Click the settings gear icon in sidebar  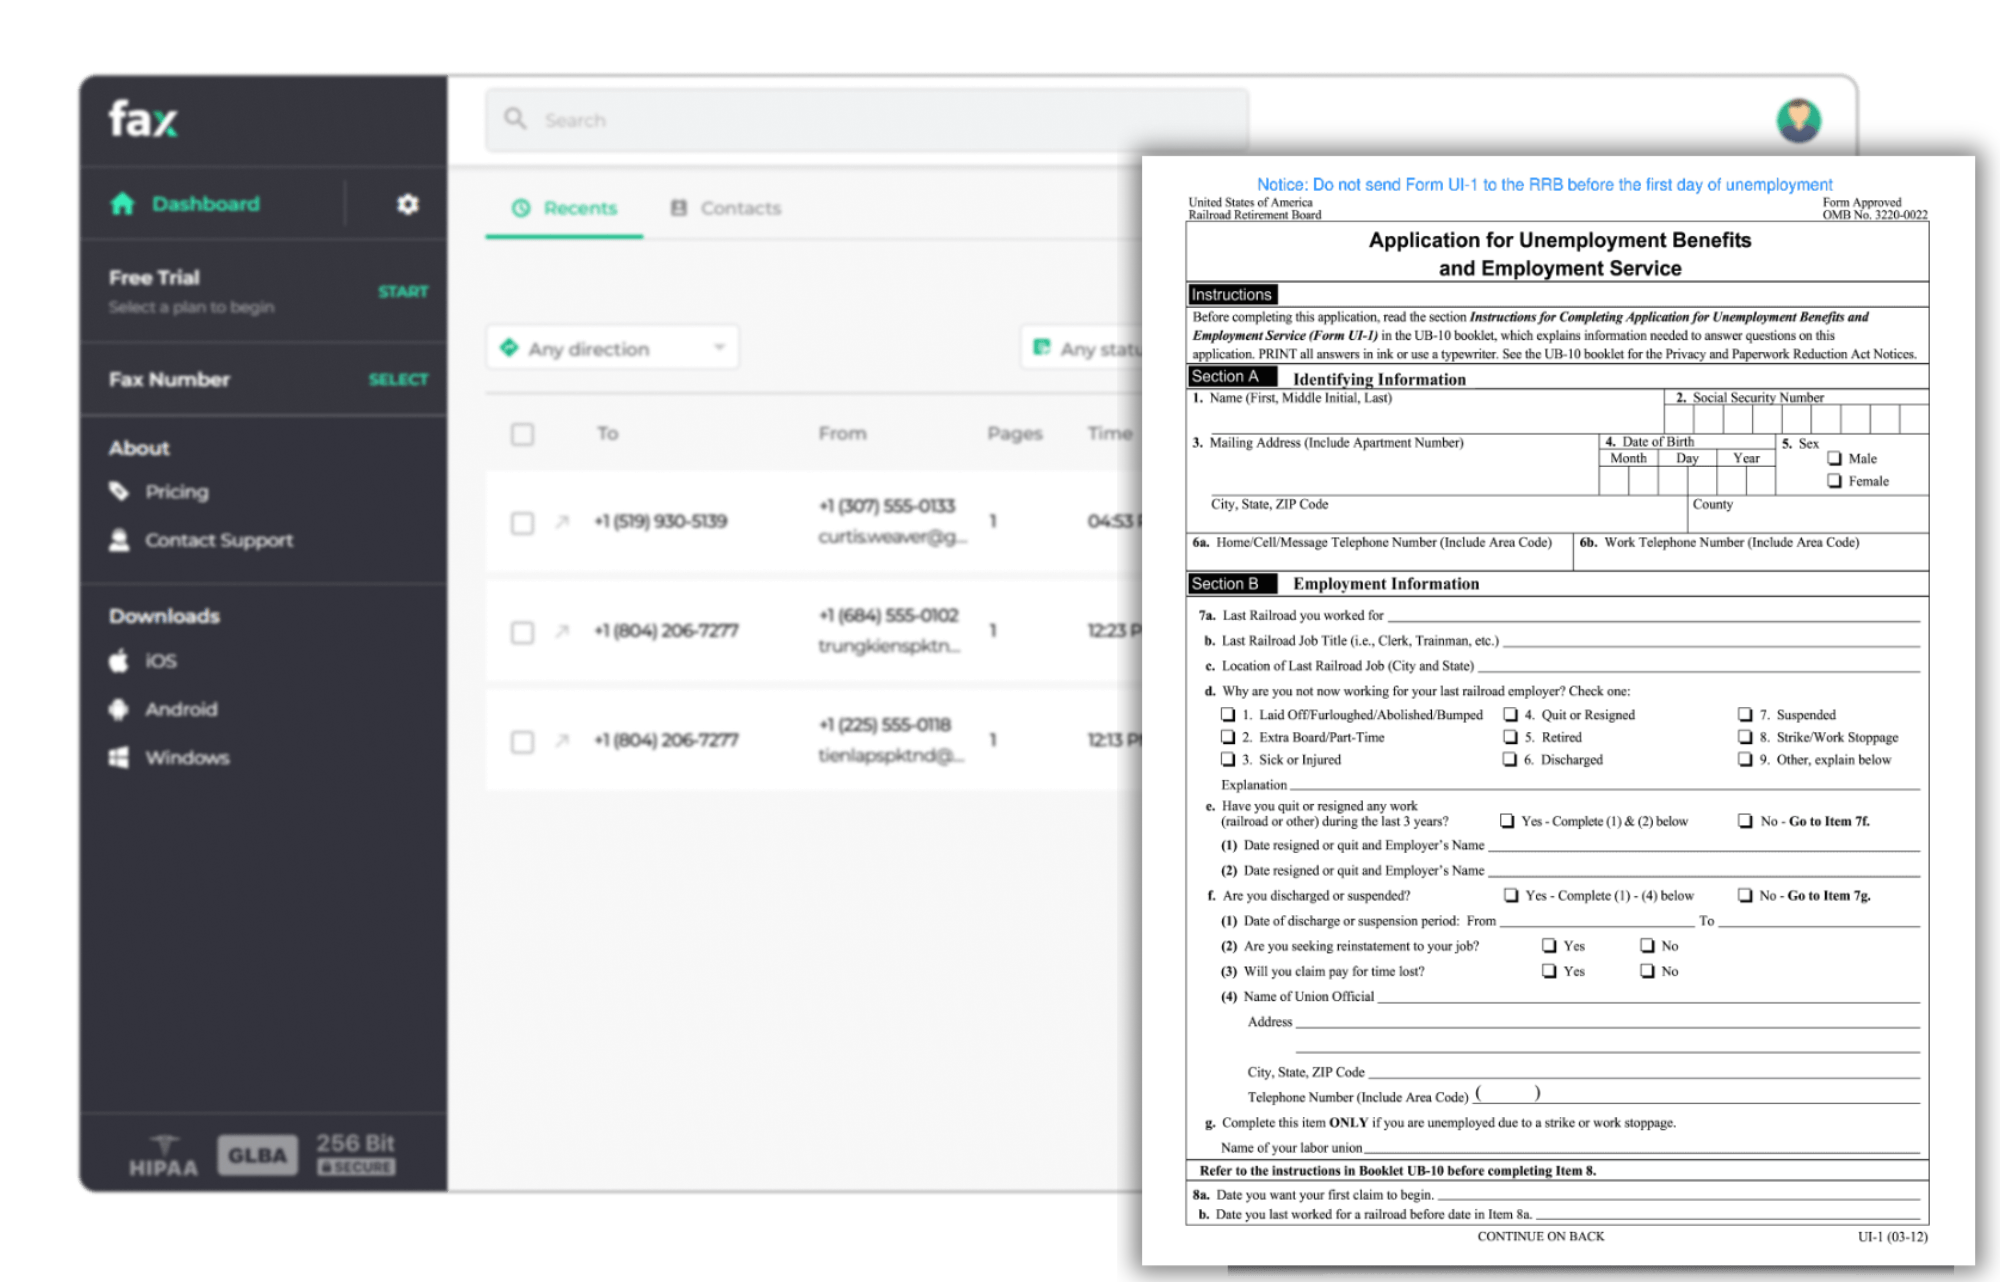point(407,204)
